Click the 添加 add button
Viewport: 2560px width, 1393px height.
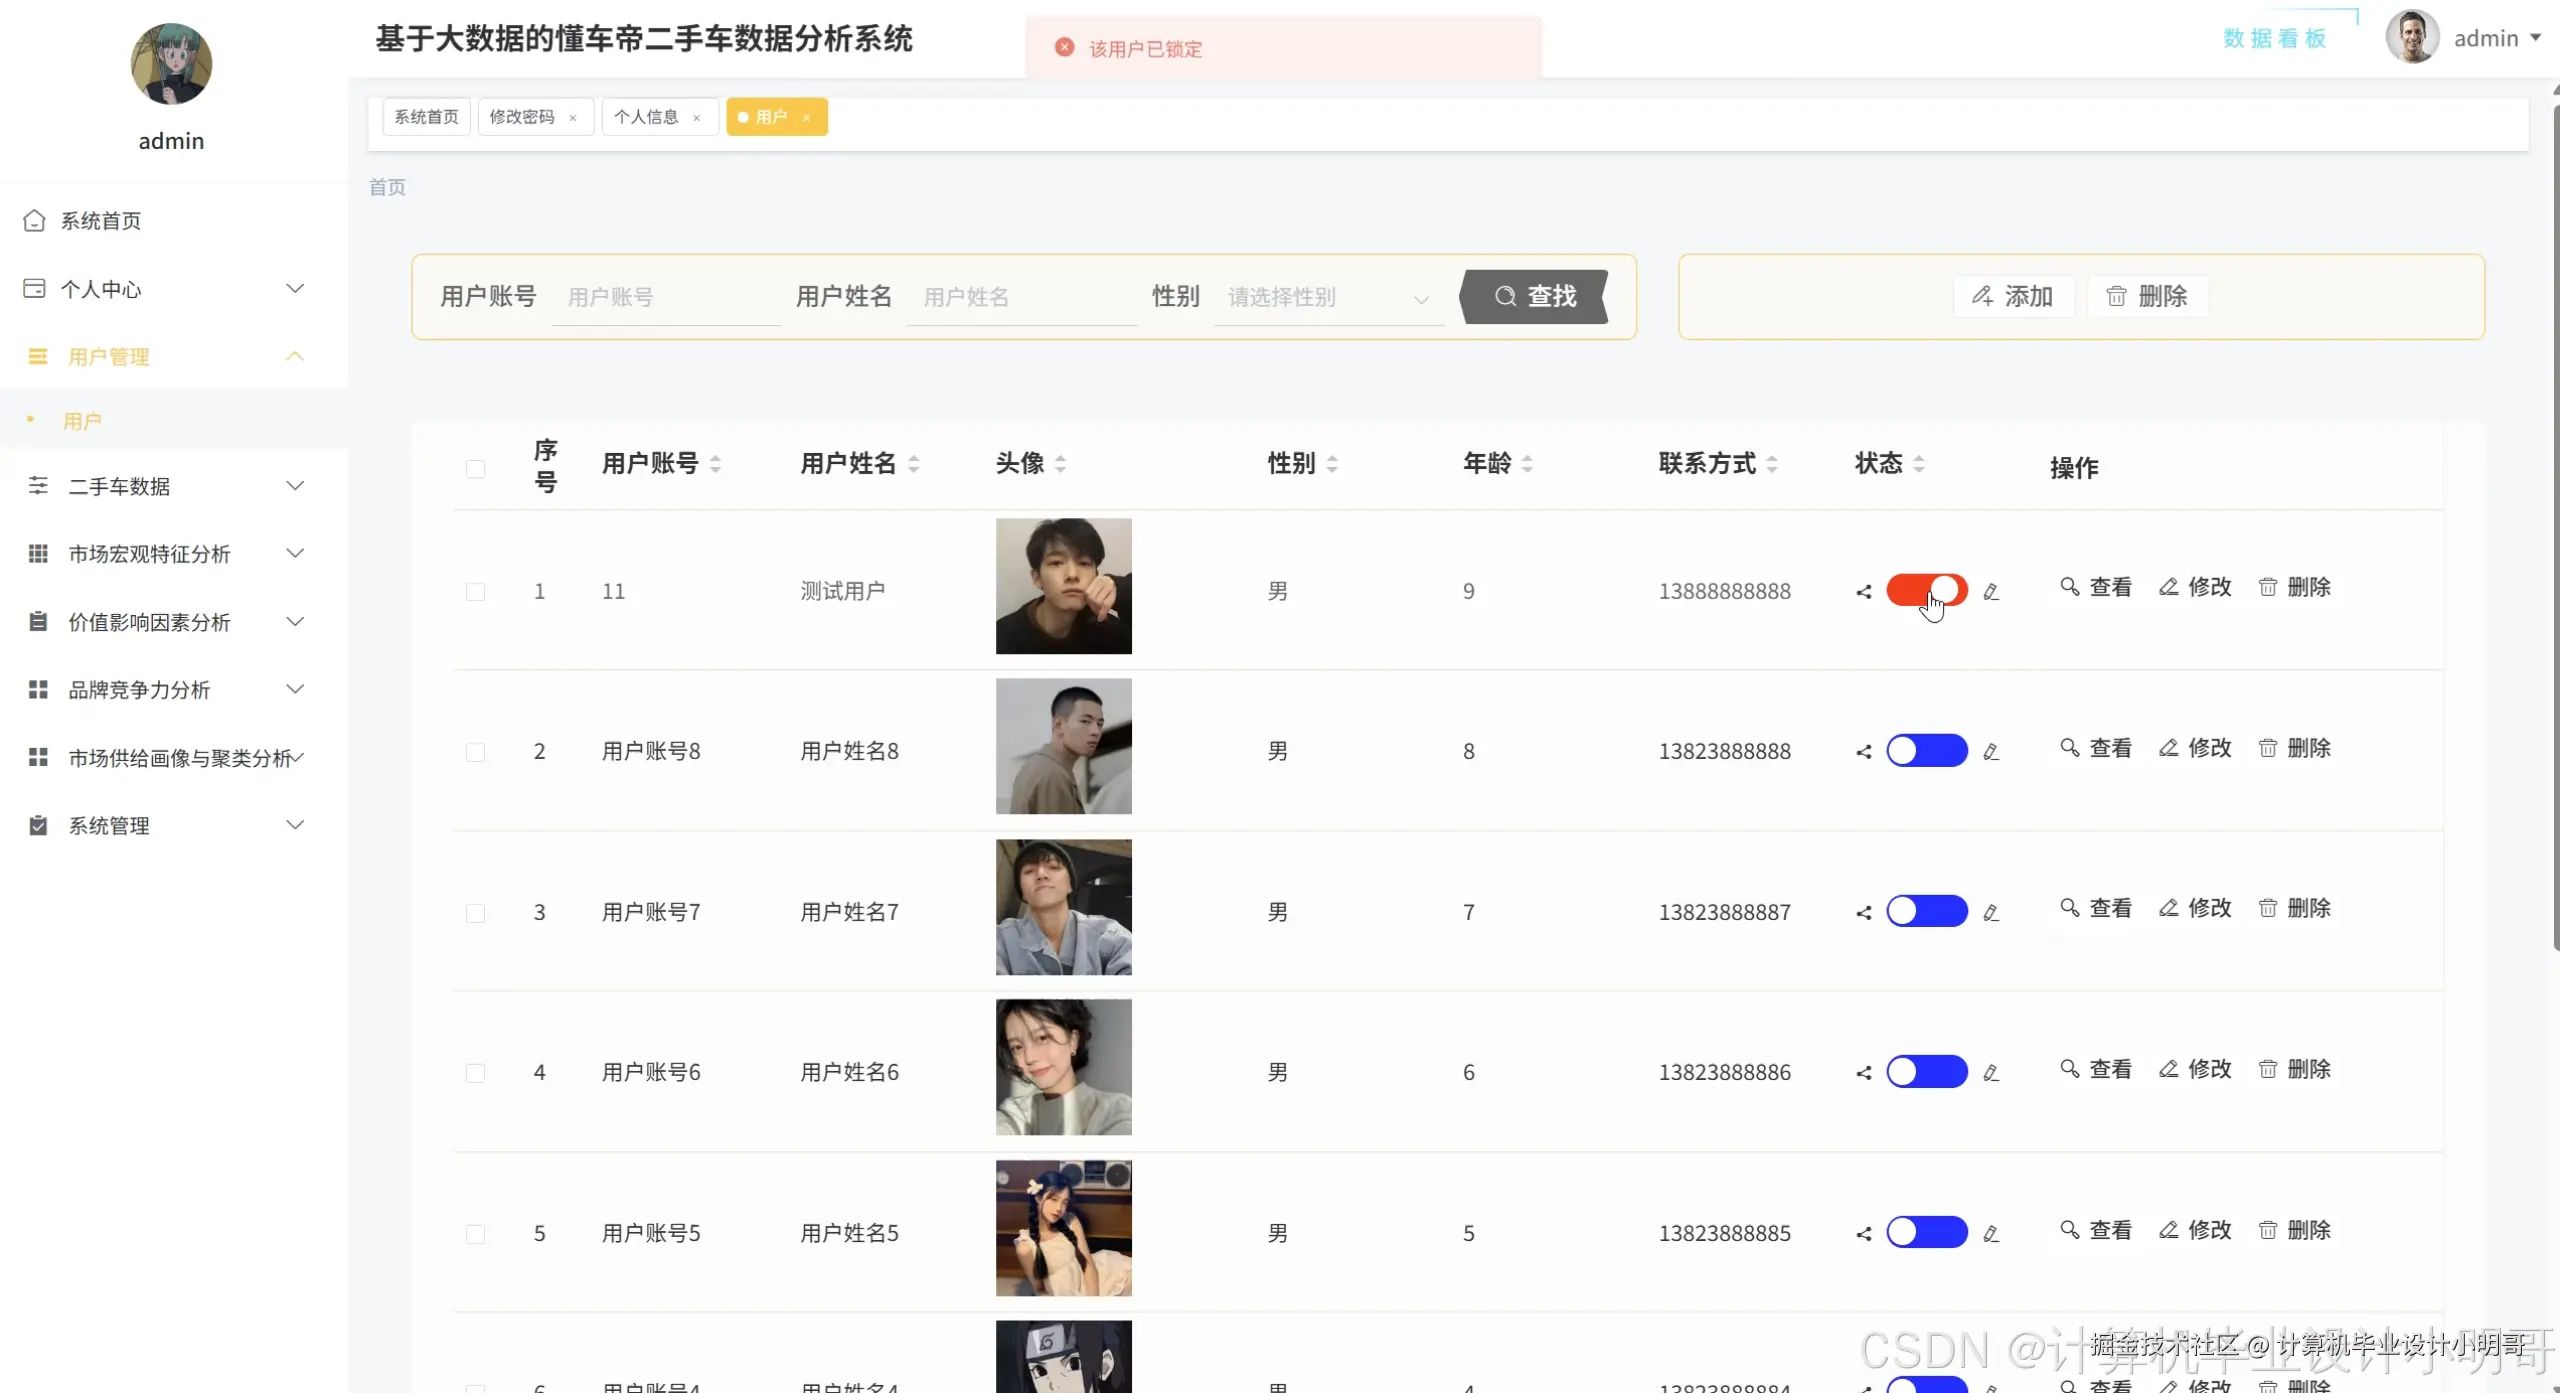tap(2014, 296)
